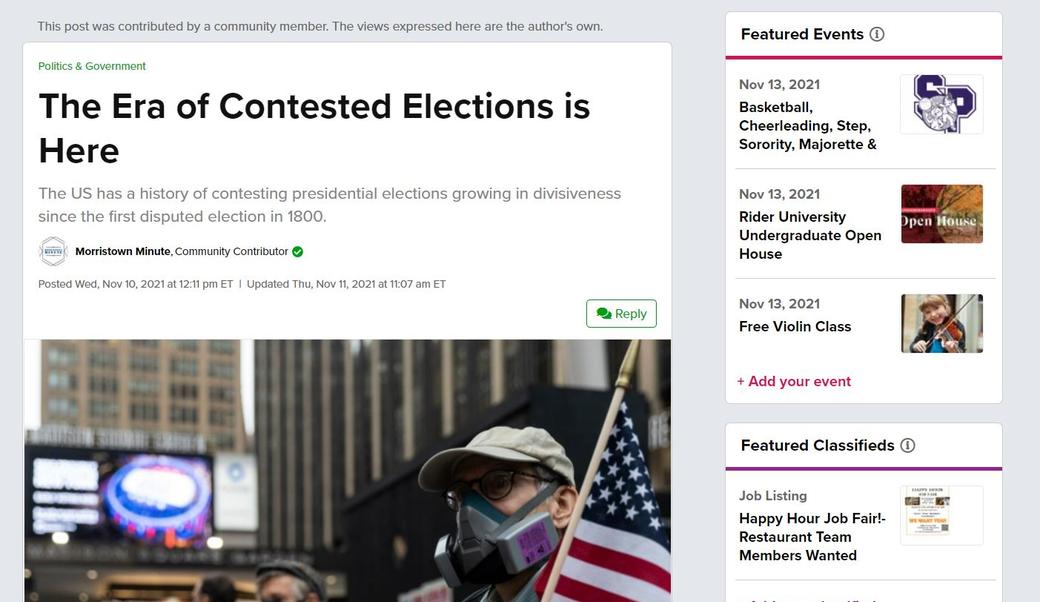Click the basketball event logo thumbnail
This screenshot has height=602, width=1040.
[x=941, y=104]
